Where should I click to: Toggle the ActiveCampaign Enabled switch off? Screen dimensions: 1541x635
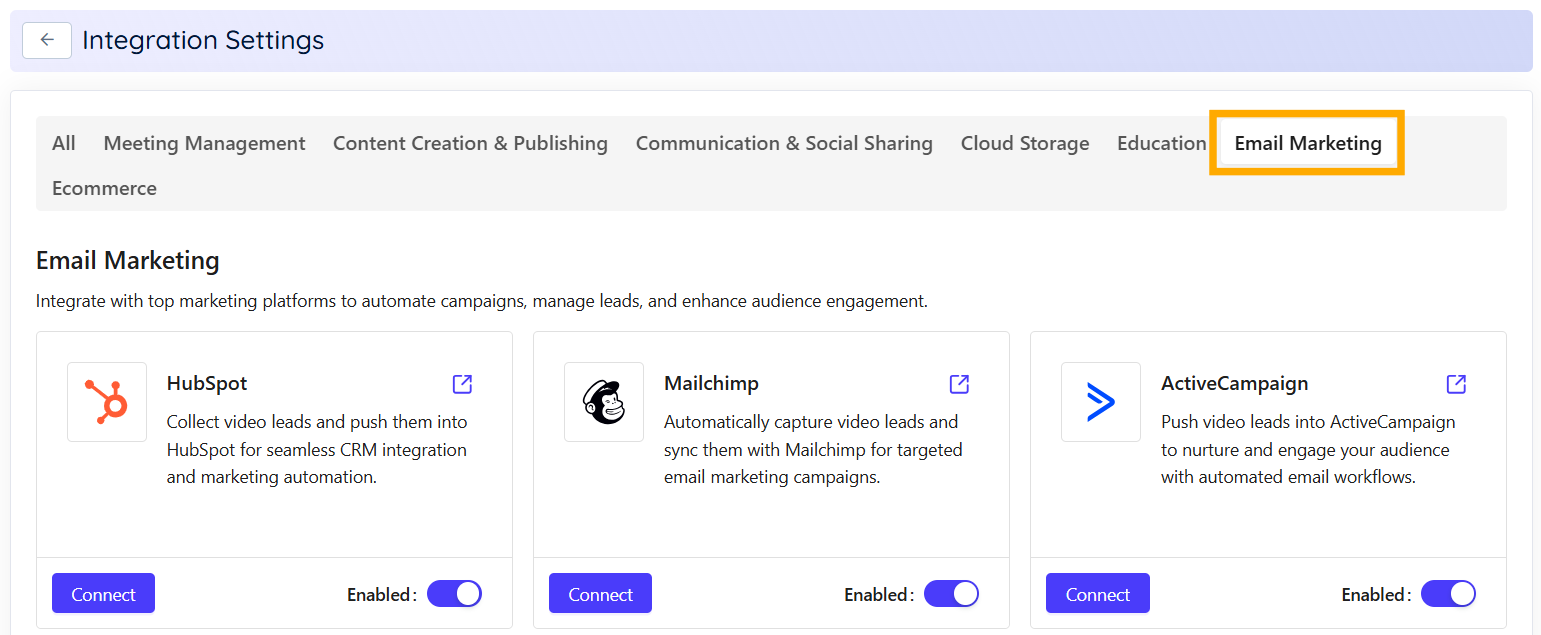(1448, 593)
